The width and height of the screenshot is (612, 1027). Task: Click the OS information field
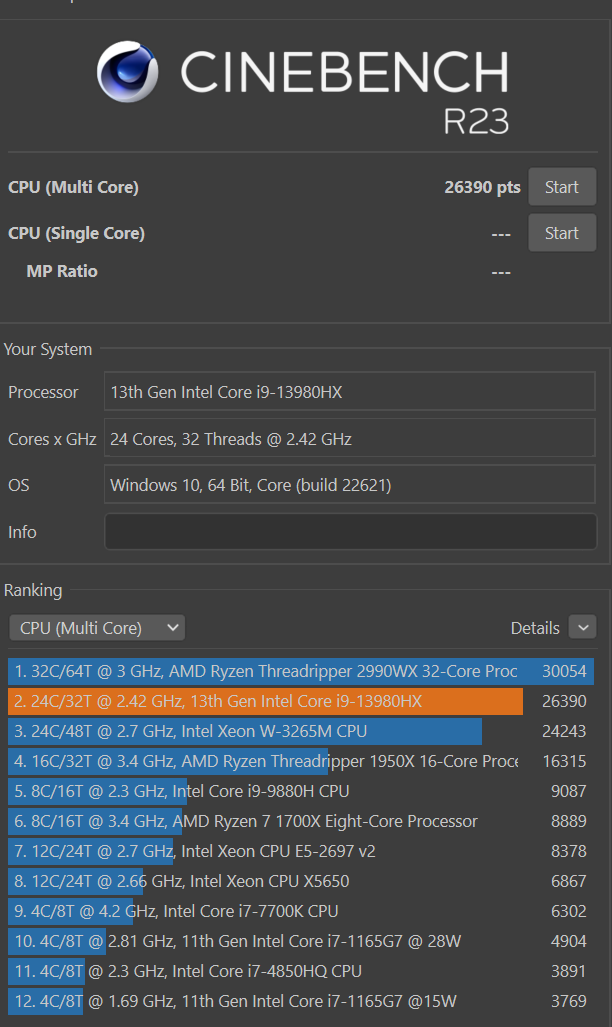point(349,485)
